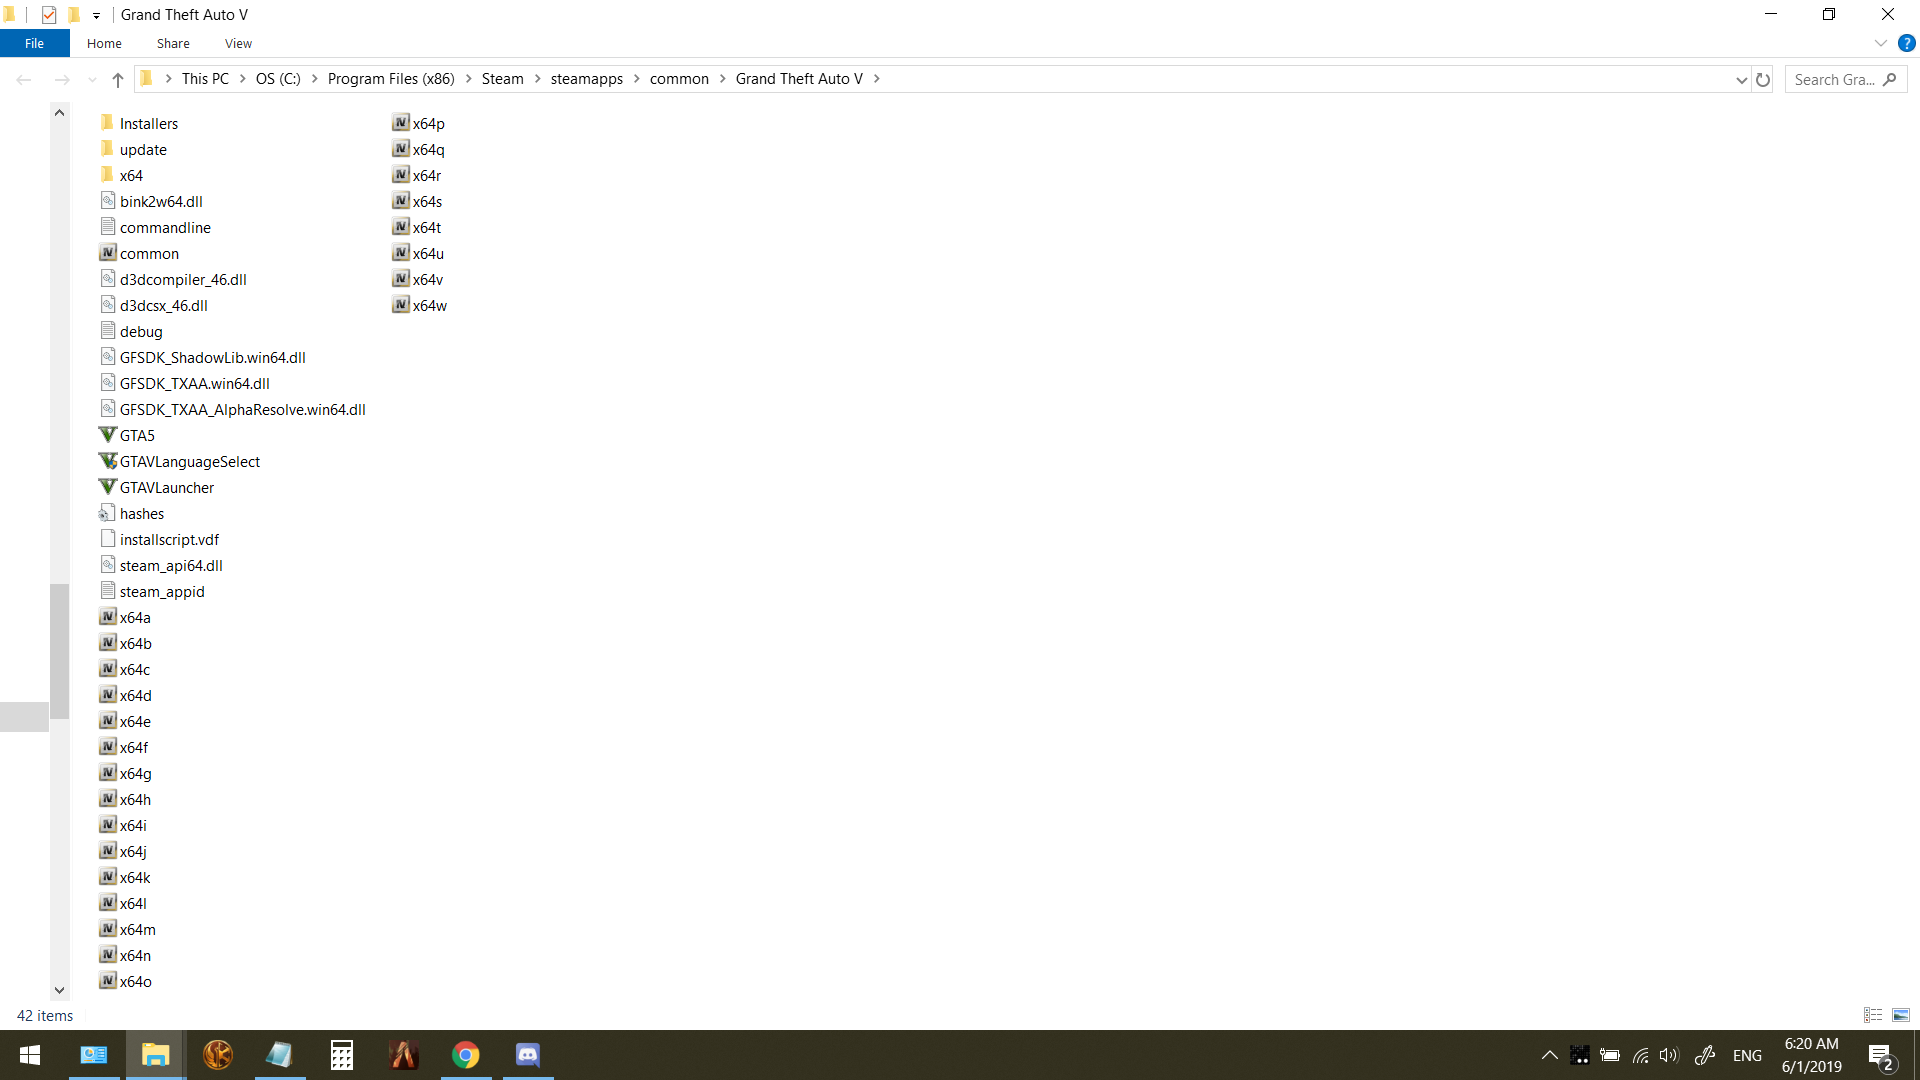
Task: Open Google Chrome from the taskbar
Action: (465, 1055)
